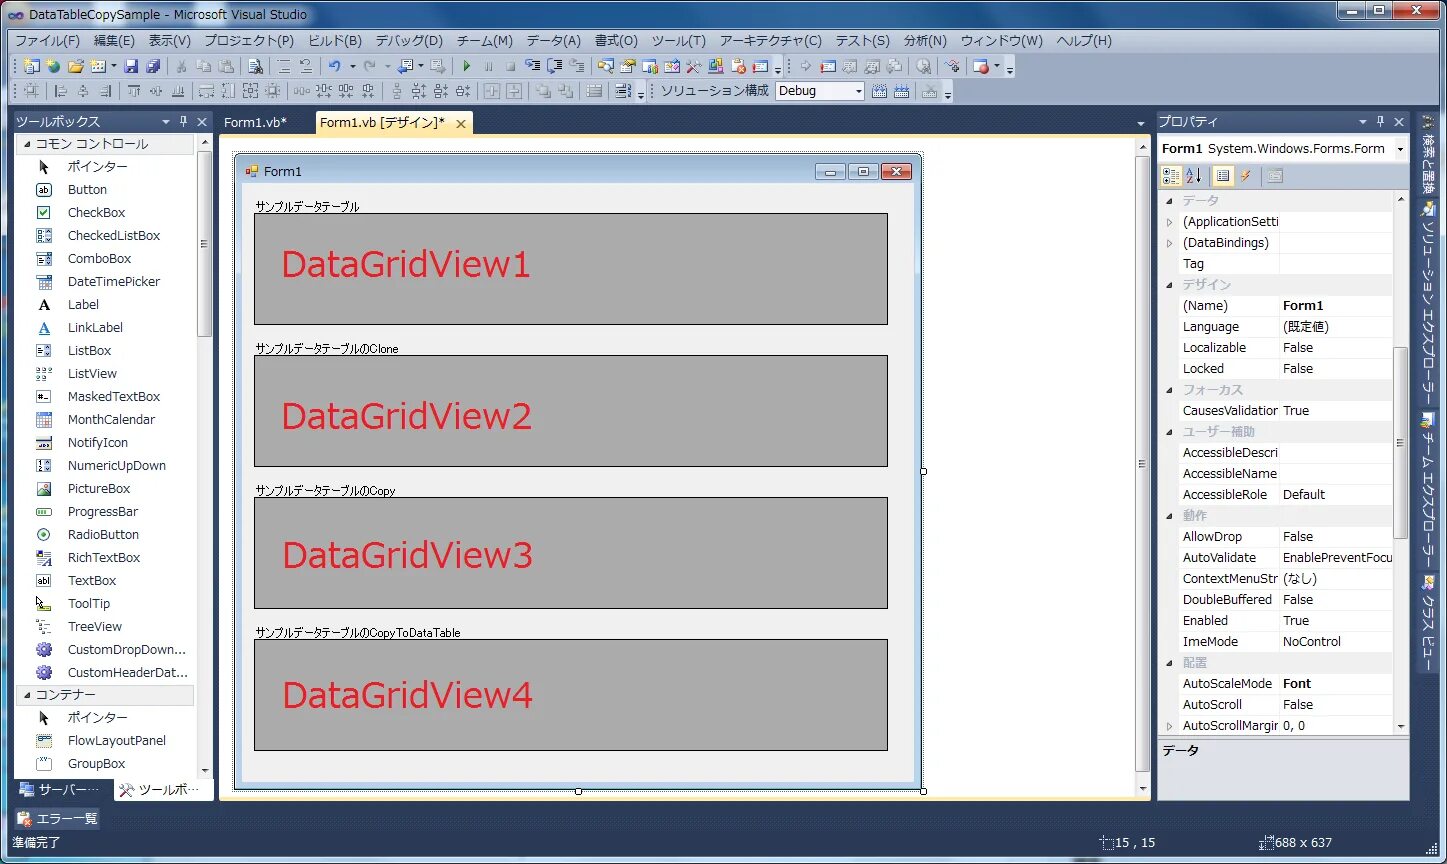This screenshot has width=1447, height=864.
Task: Select the Button control in the Toolbox
Action: click(87, 189)
